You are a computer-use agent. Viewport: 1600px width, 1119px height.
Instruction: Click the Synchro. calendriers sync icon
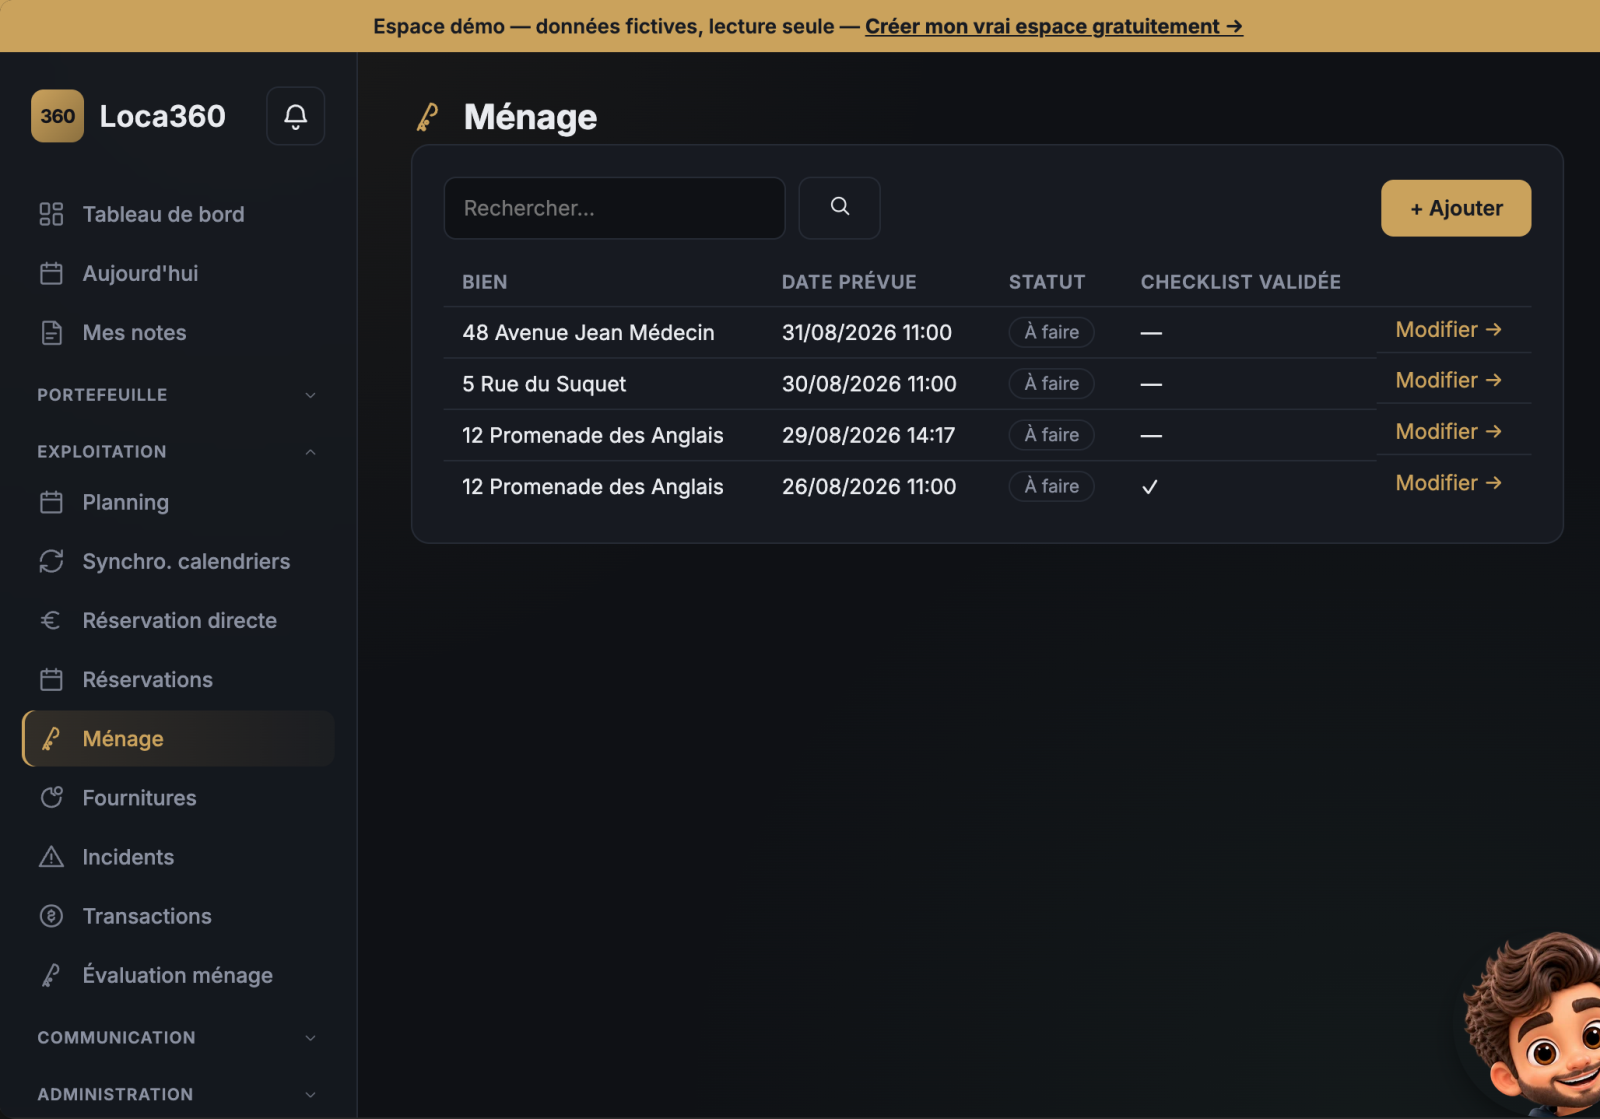51,561
